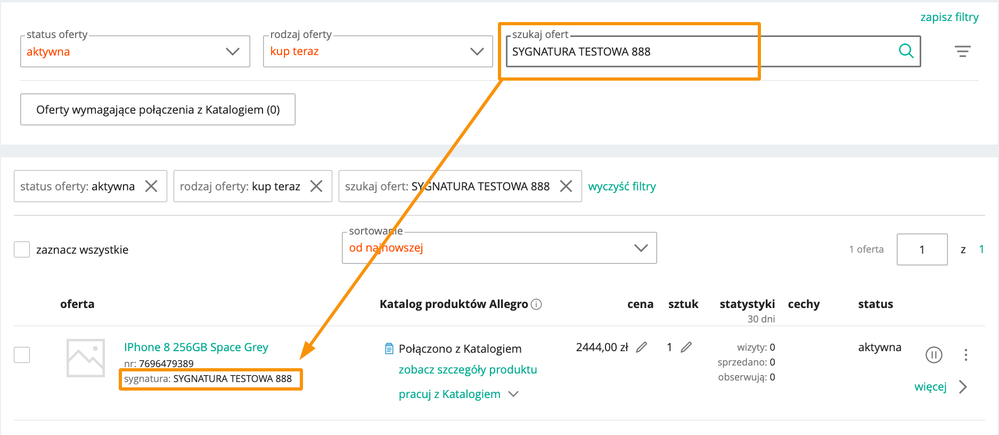999x435 pixels.
Task: Edit price using pencil icon
Action: click(x=642, y=347)
